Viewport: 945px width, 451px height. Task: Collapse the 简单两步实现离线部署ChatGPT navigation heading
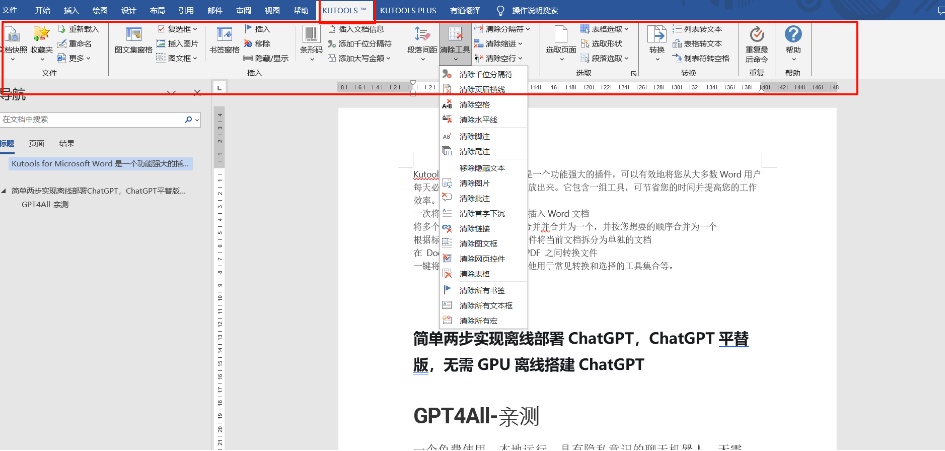tap(5, 191)
